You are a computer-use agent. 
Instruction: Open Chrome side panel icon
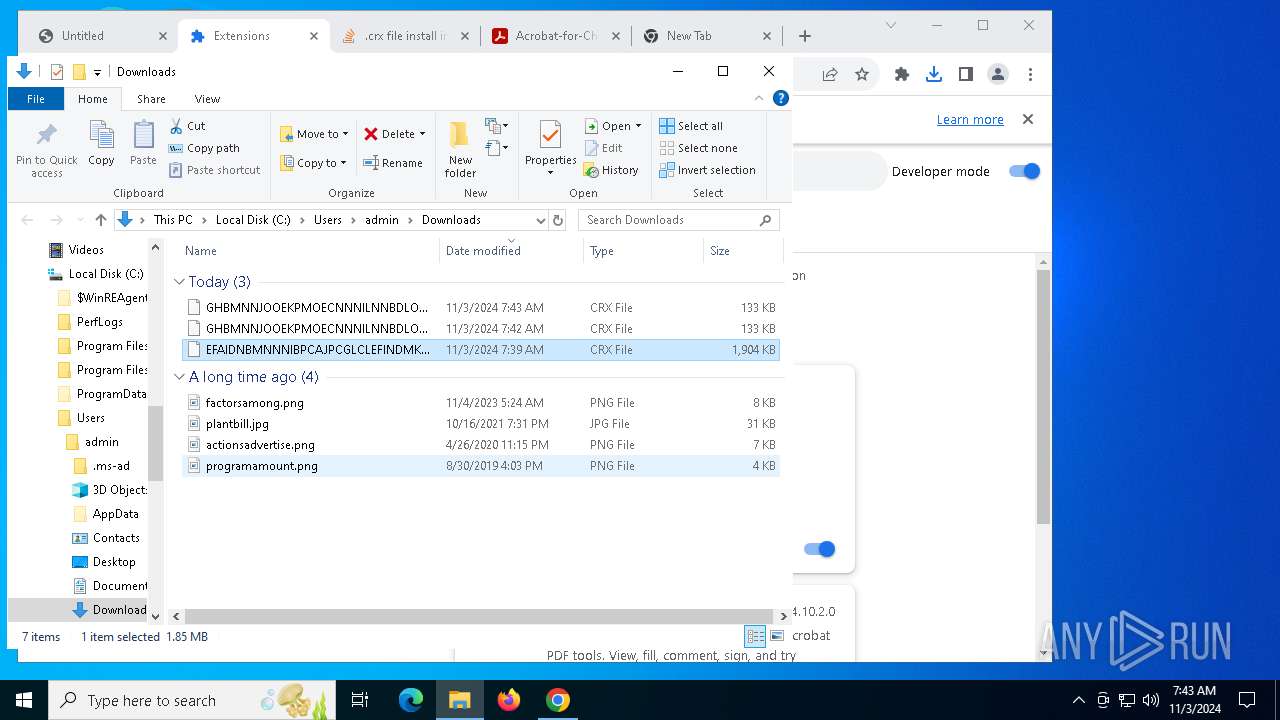tap(966, 74)
